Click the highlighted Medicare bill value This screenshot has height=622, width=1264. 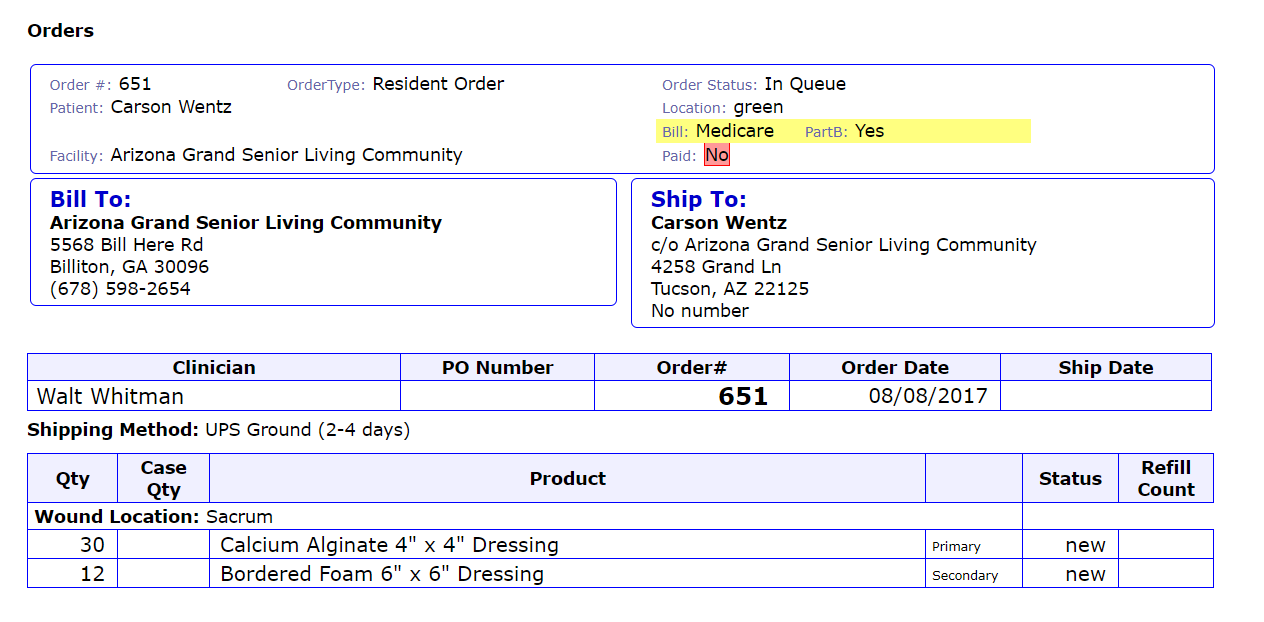click(x=734, y=131)
